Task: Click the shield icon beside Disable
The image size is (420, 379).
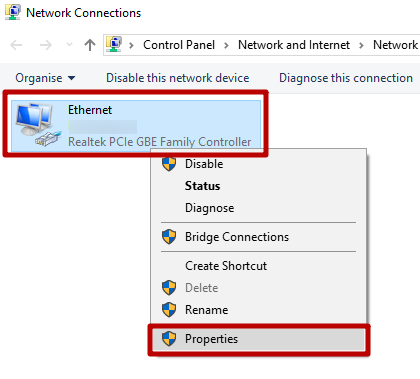Action: [x=169, y=164]
